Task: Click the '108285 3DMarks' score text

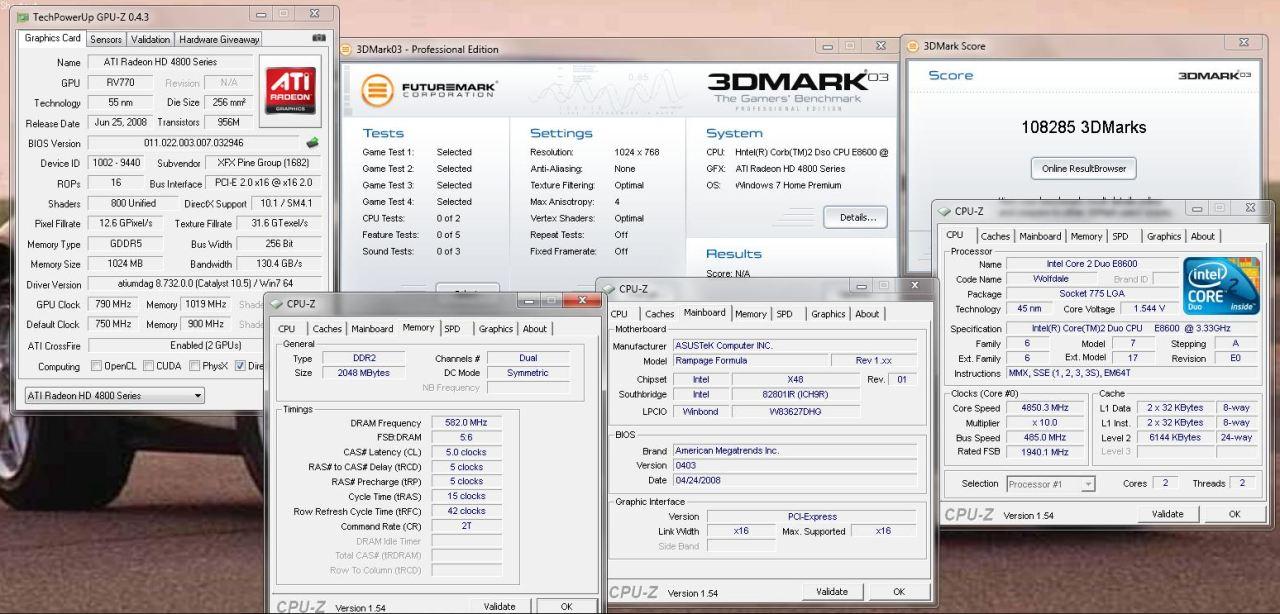Action: [1084, 127]
